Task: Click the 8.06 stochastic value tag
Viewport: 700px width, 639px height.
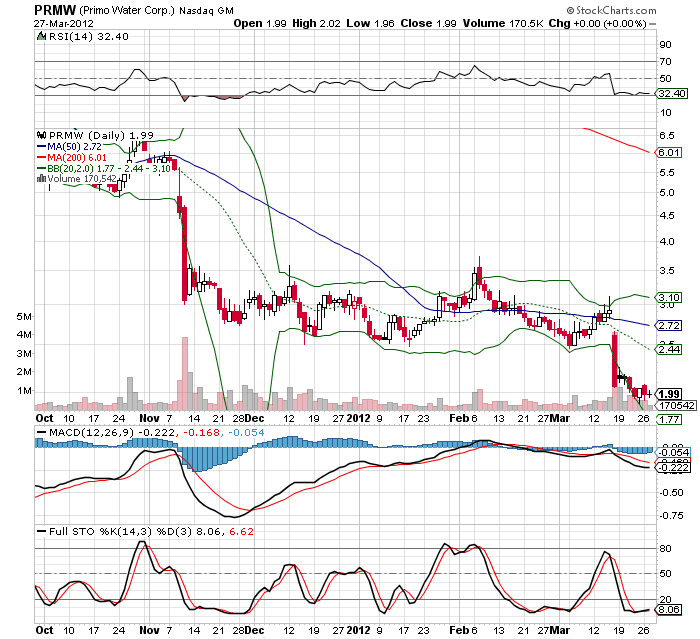Action: (x=668, y=610)
